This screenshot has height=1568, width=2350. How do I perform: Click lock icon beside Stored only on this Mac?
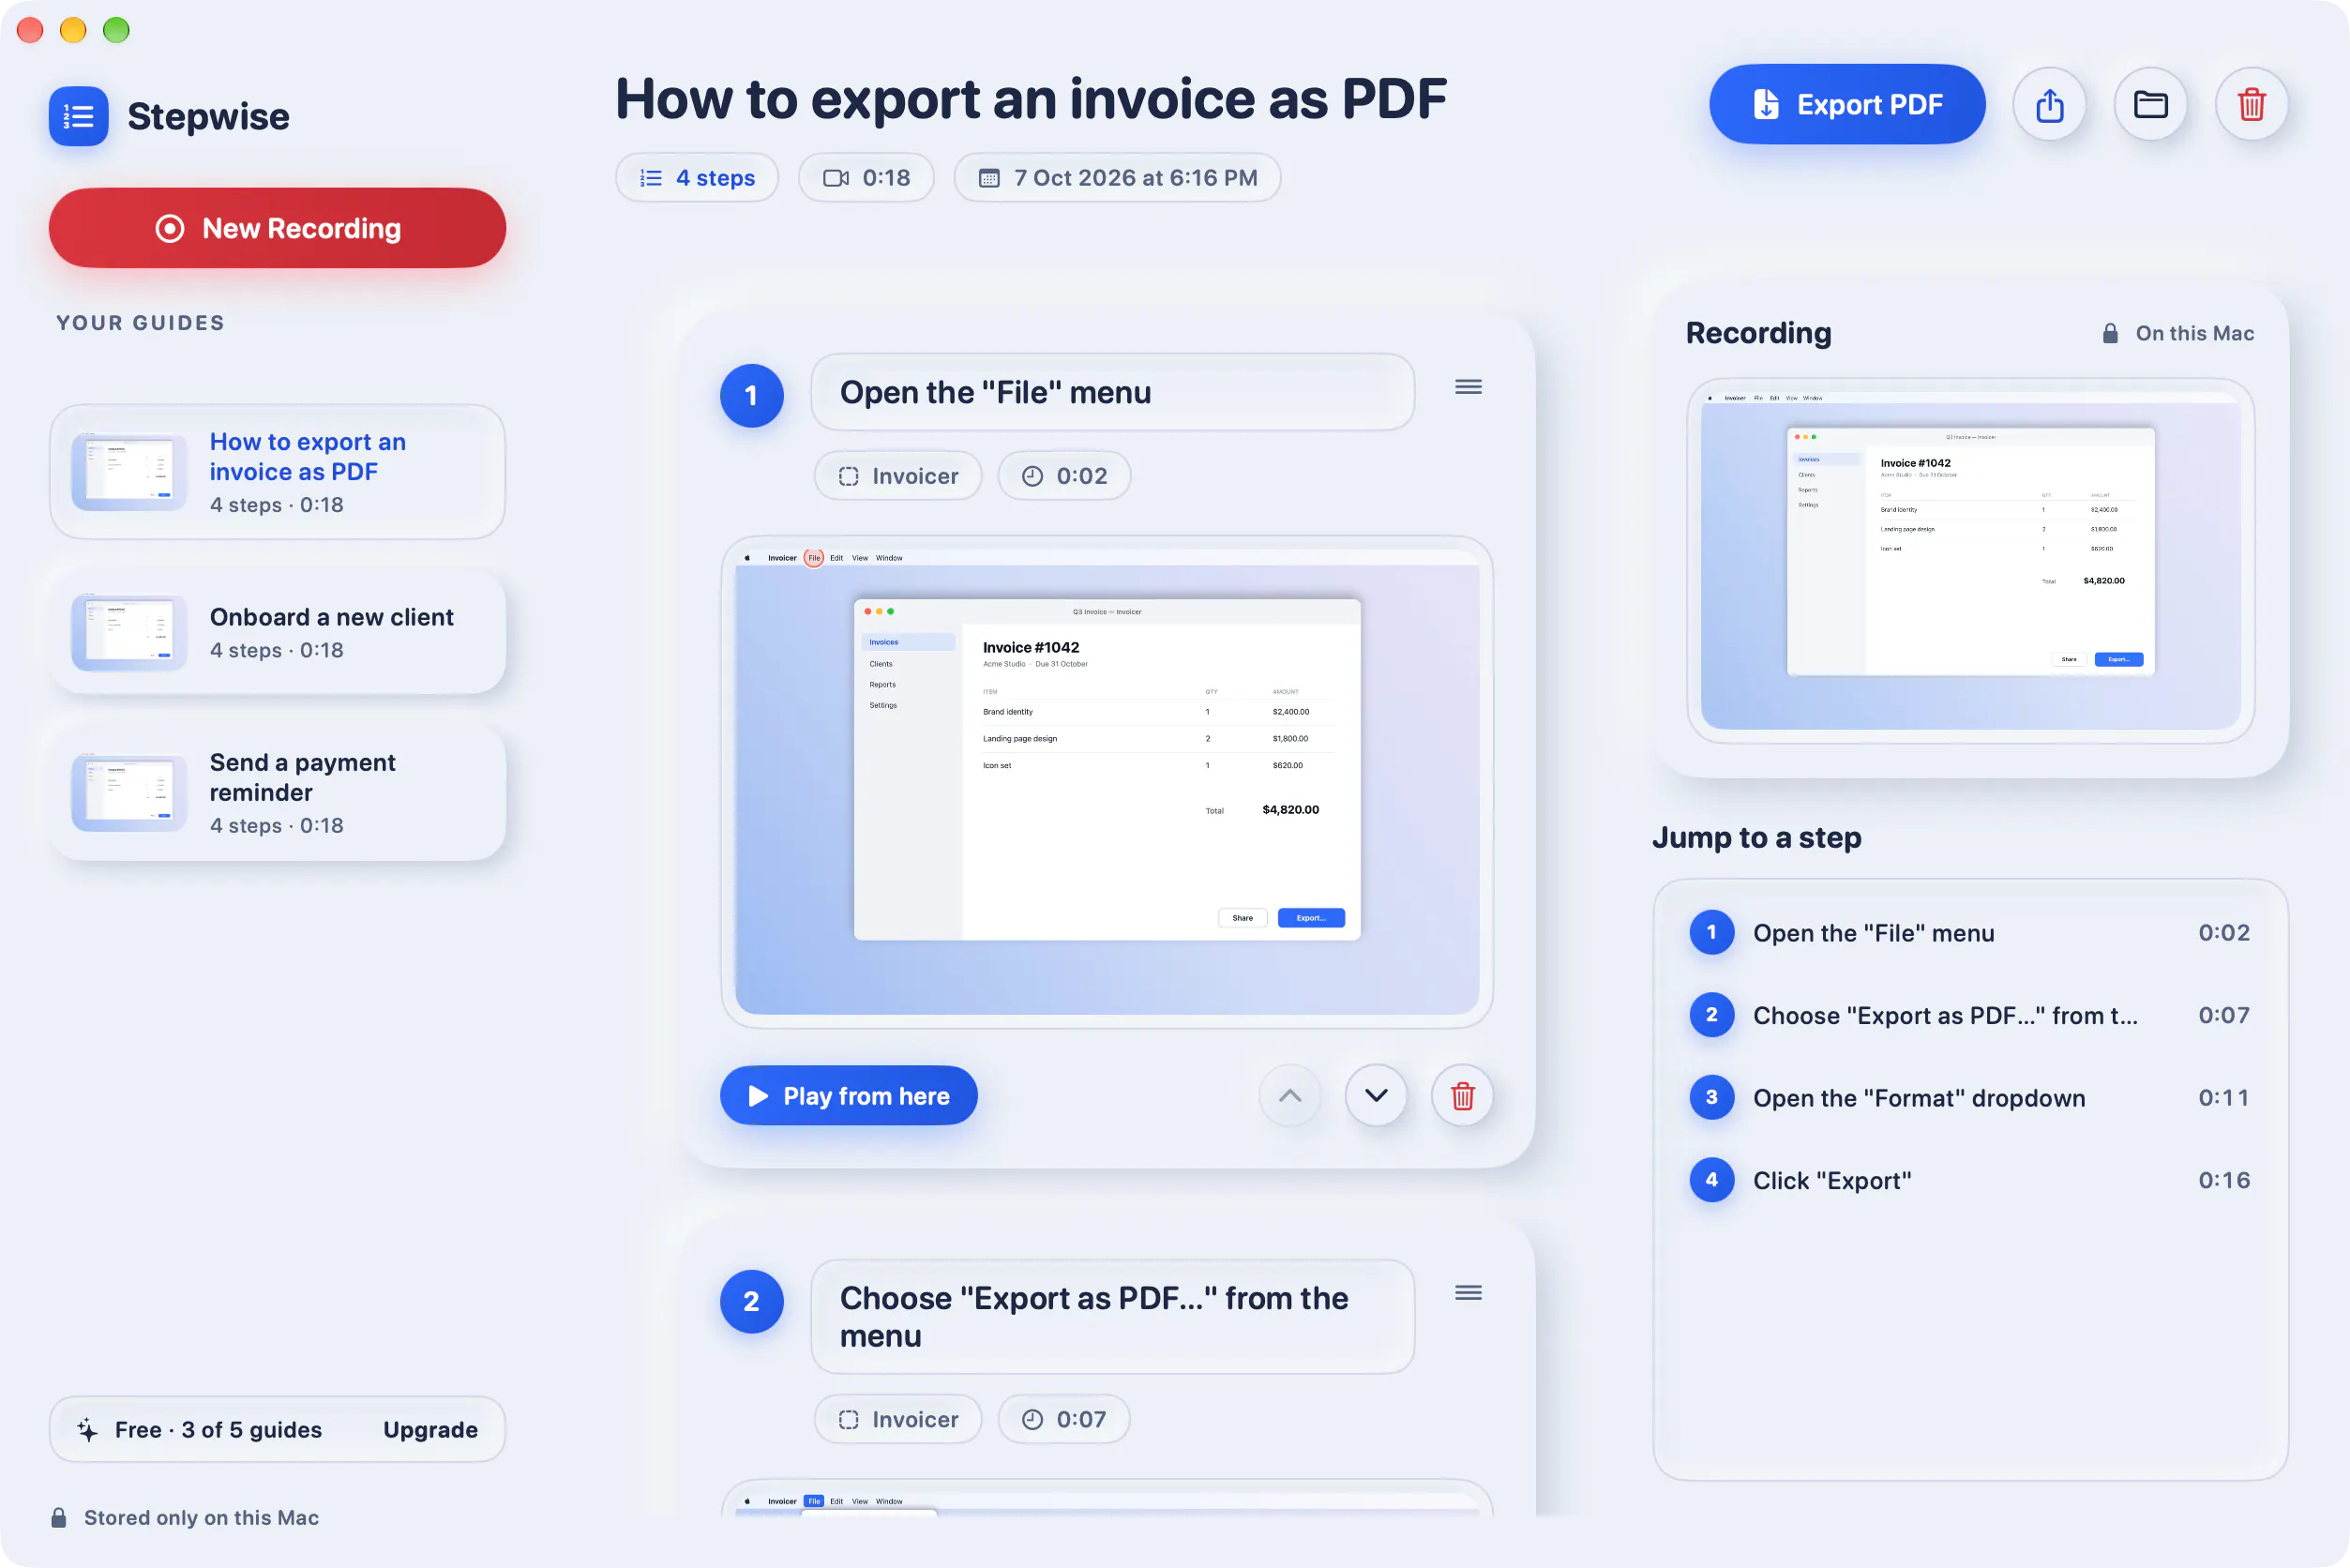[59, 1517]
